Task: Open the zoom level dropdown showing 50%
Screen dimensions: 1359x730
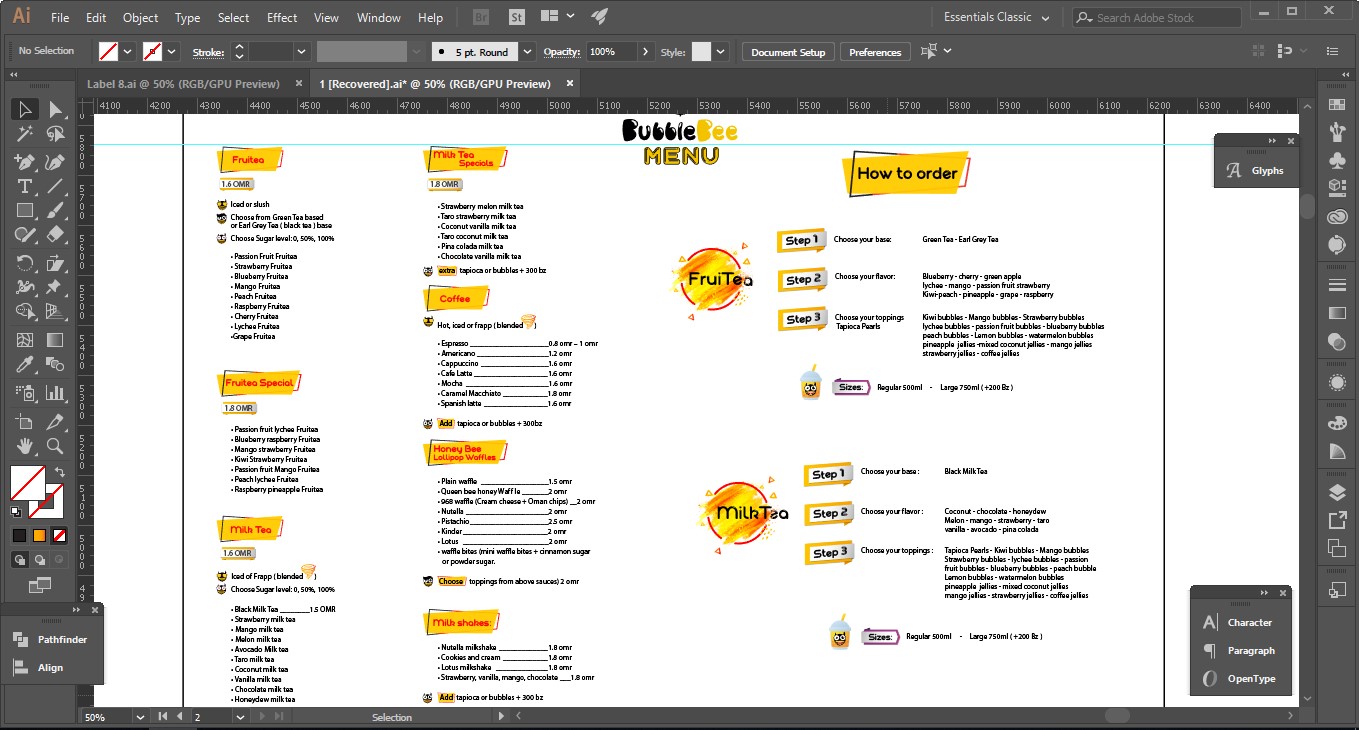Action: pyautogui.click(x=140, y=717)
